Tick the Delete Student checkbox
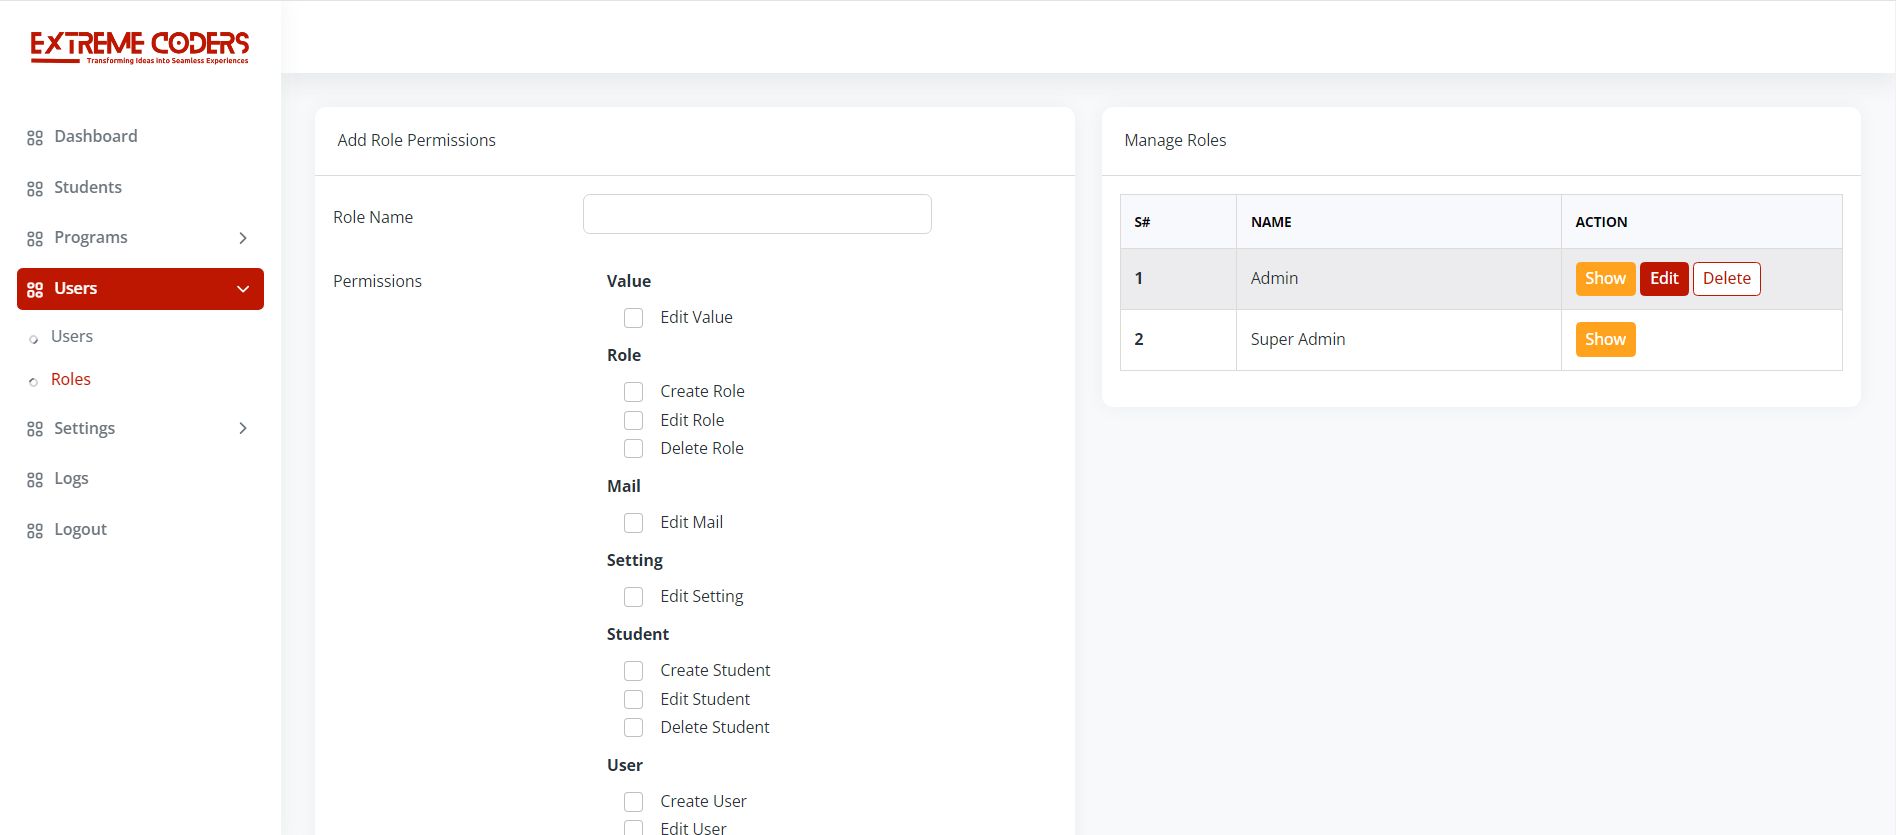1896x835 pixels. click(x=633, y=728)
